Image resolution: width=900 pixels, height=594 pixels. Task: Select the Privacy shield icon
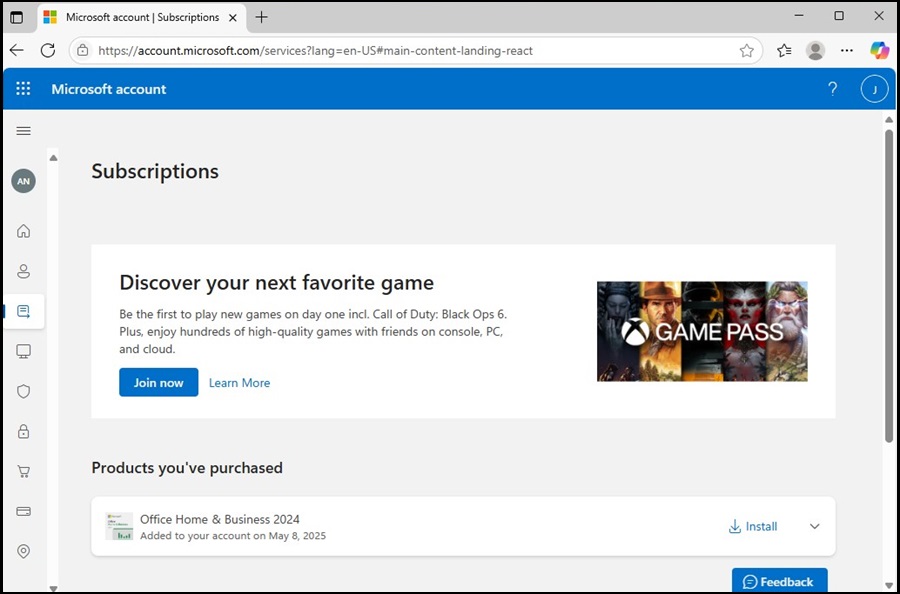[23, 391]
